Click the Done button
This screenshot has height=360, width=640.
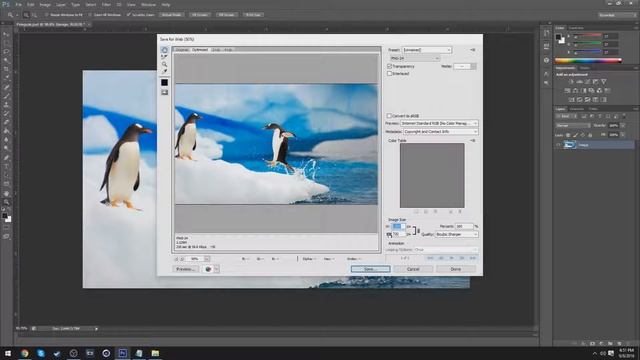tap(456, 269)
